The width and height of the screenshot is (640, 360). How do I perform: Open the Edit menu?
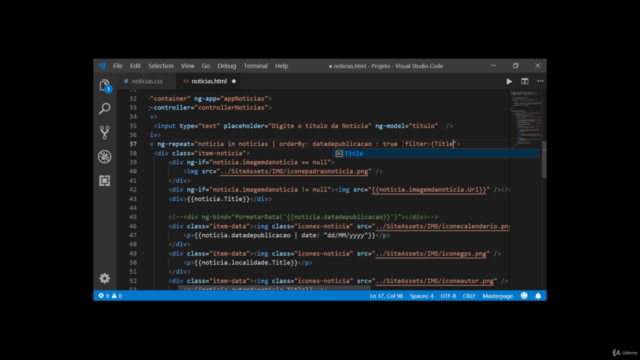(x=135, y=66)
